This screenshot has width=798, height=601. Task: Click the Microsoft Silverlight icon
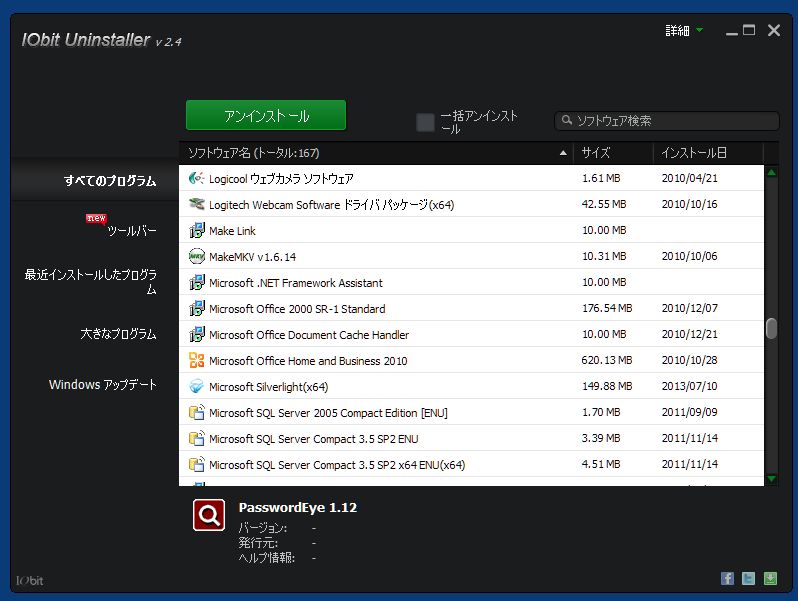tap(196, 386)
